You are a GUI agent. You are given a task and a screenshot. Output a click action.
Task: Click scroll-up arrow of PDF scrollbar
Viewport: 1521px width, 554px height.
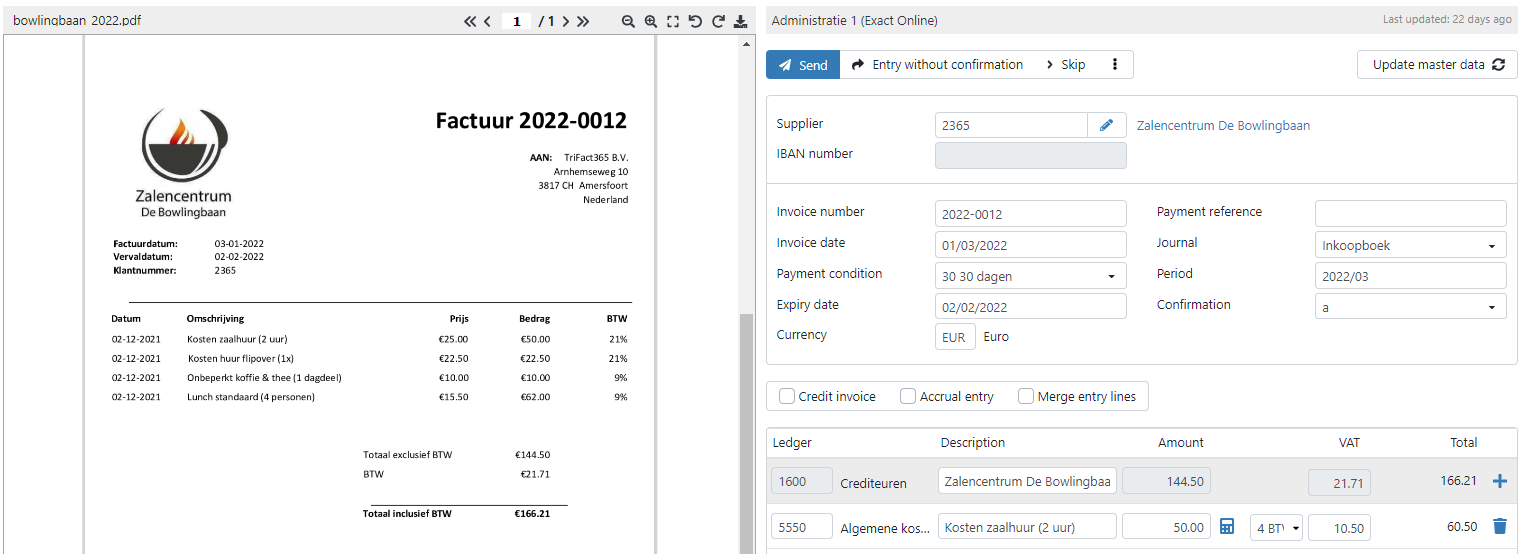coord(746,44)
